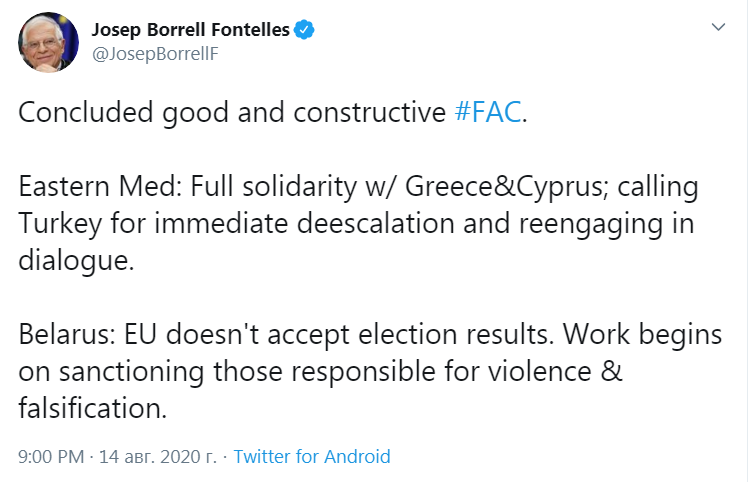Open the Twitter for Android source link
This screenshot has height=482, width=752.
(x=311, y=457)
